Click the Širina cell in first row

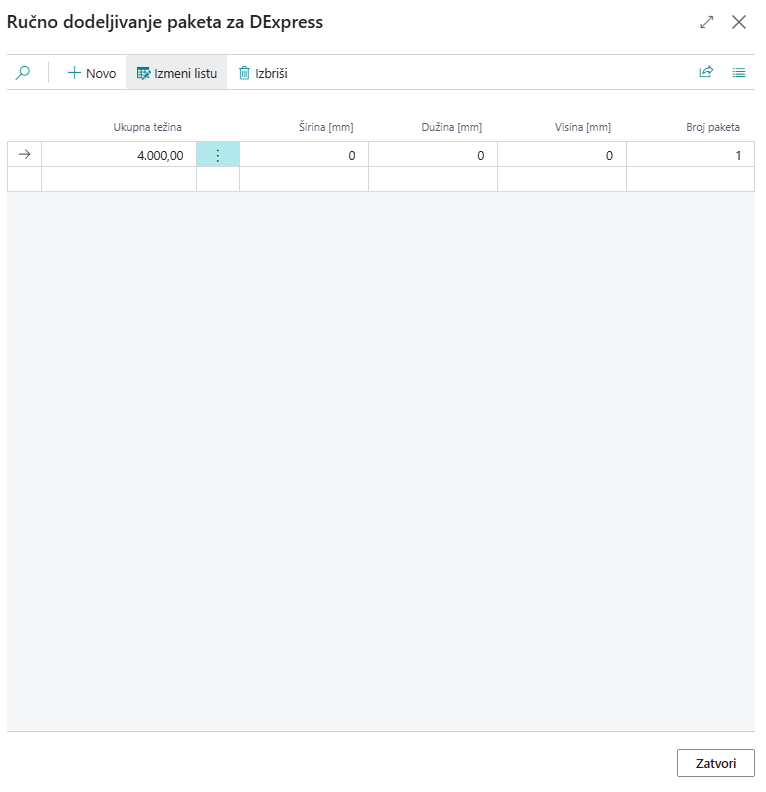(x=304, y=155)
